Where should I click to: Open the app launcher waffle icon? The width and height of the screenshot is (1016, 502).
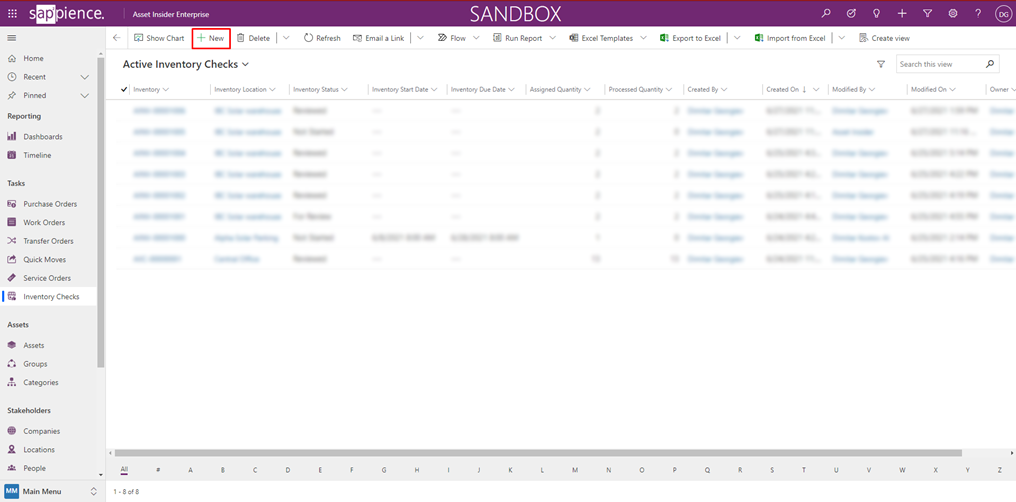click(12, 13)
